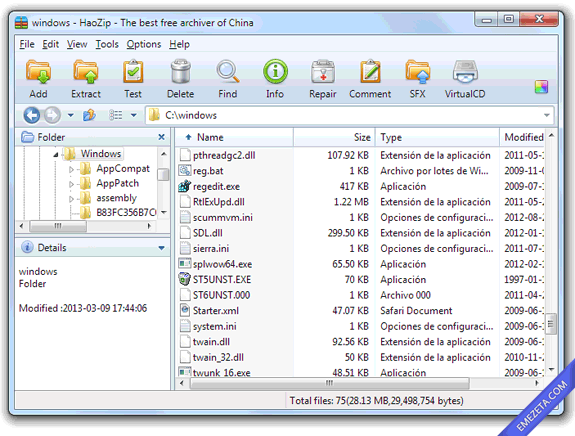
Task: Click the ST5UNST.EXE file icon
Action: (x=185, y=279)
